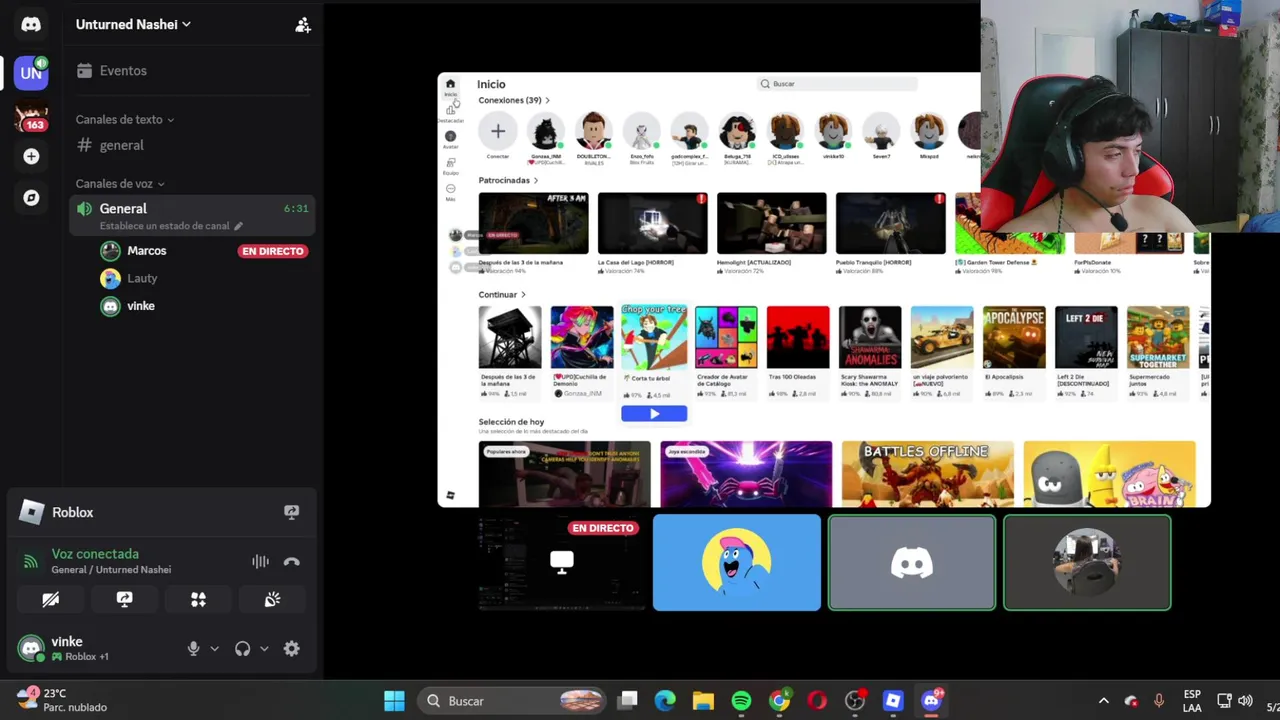The width and height of the screenshot is (1280, 720).
Task: Launch an activity from the voice panel
Action: pos(198,599)
